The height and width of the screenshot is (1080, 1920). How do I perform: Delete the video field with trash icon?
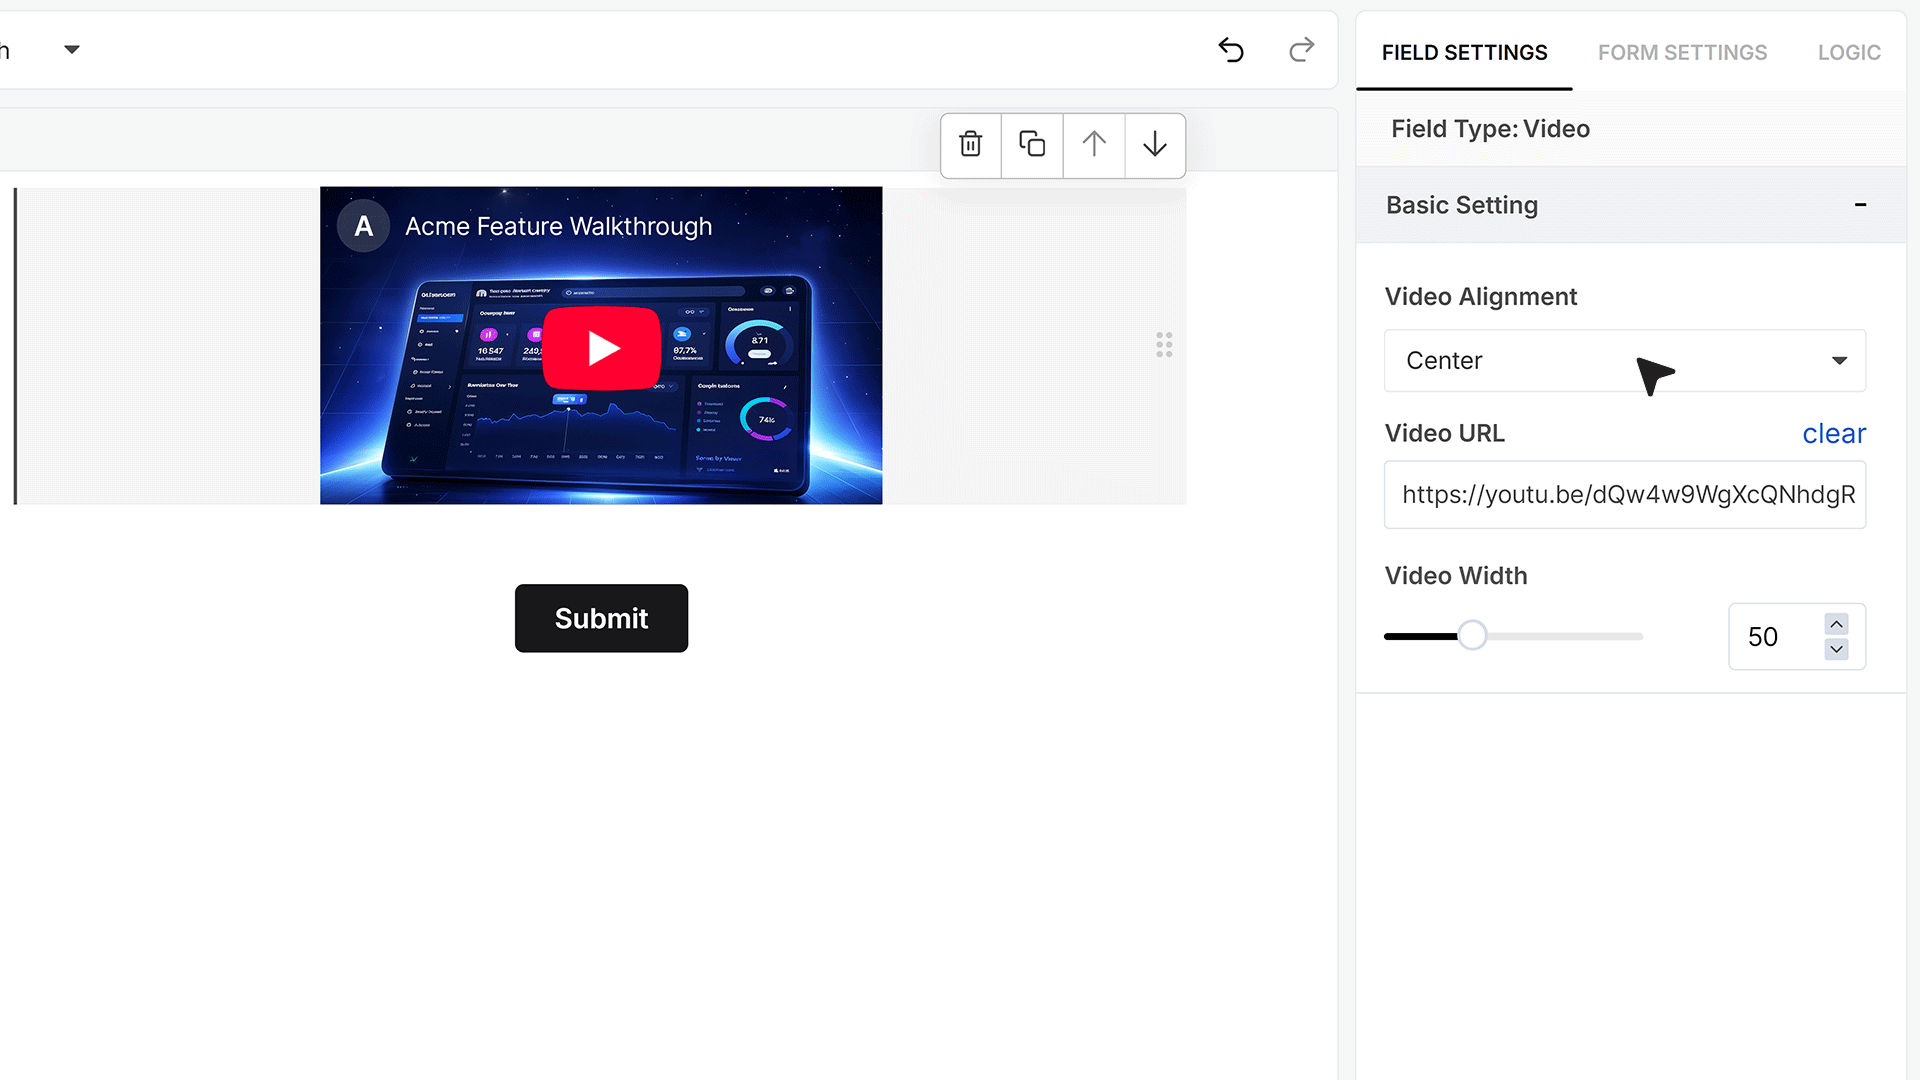[970, 145]
